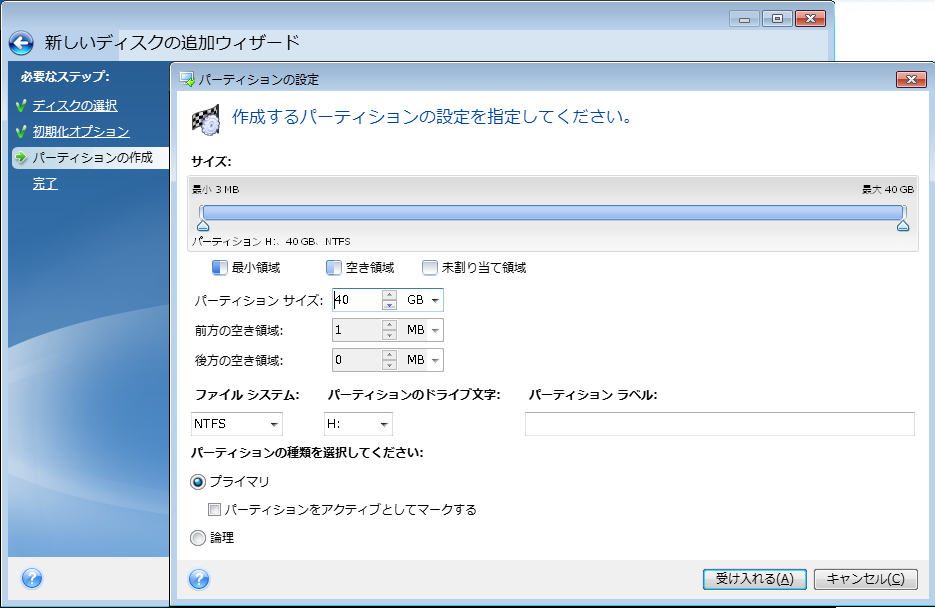Go to 初期化オプション step
This screenshot has height=608, width=935.
pyautogui.click(x=81, y=132)
